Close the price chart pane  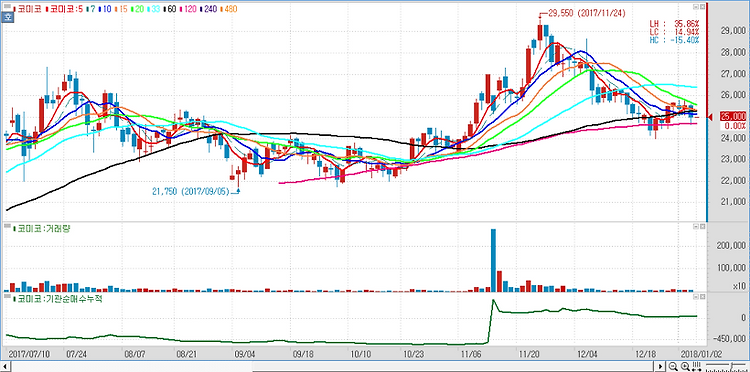click(702, 7)
